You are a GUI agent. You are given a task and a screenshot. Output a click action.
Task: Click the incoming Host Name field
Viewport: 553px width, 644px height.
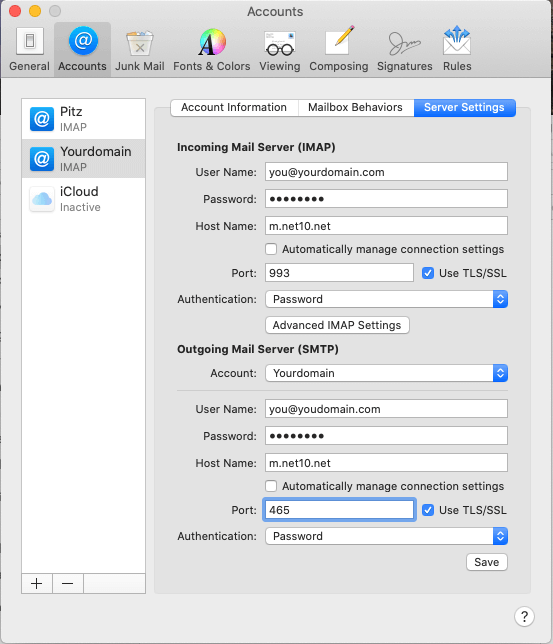386,226
